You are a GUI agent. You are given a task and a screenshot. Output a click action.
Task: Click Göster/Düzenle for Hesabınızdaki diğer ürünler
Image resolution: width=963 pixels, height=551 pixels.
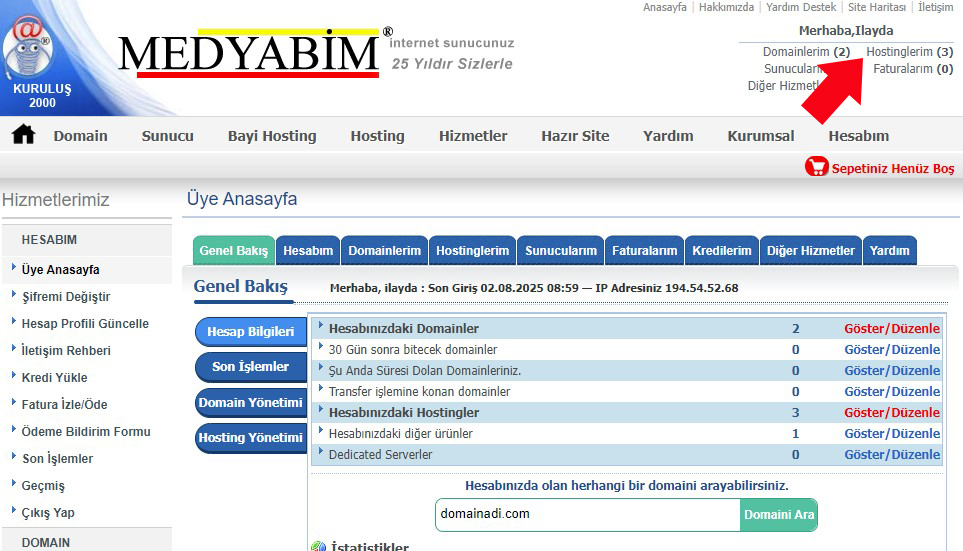[x=892, y=434]
